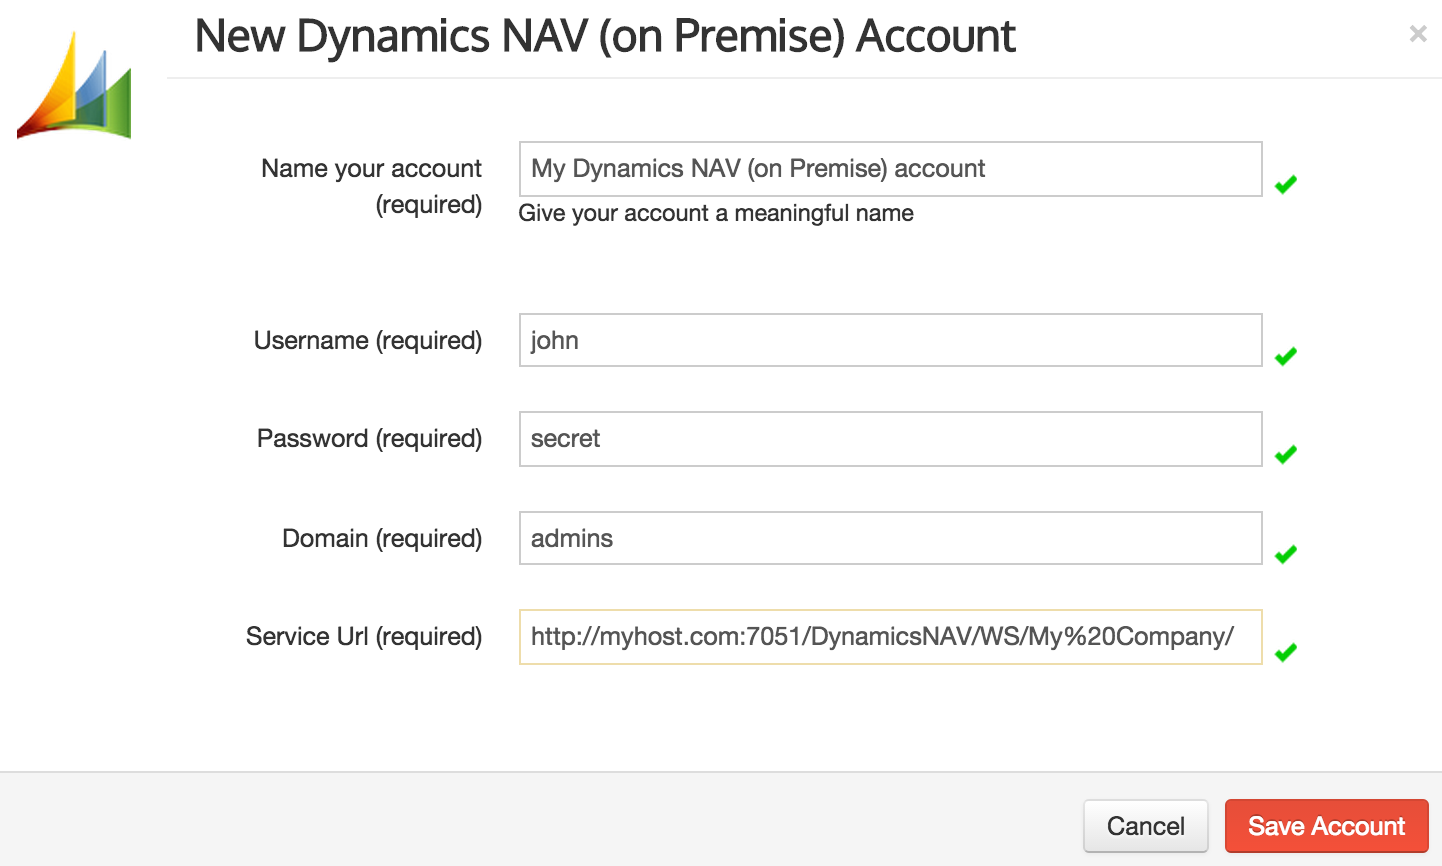Click the 'Give your account a meaningful name' hint
This screenshot has width=1442, height=866.
[716, 213]
